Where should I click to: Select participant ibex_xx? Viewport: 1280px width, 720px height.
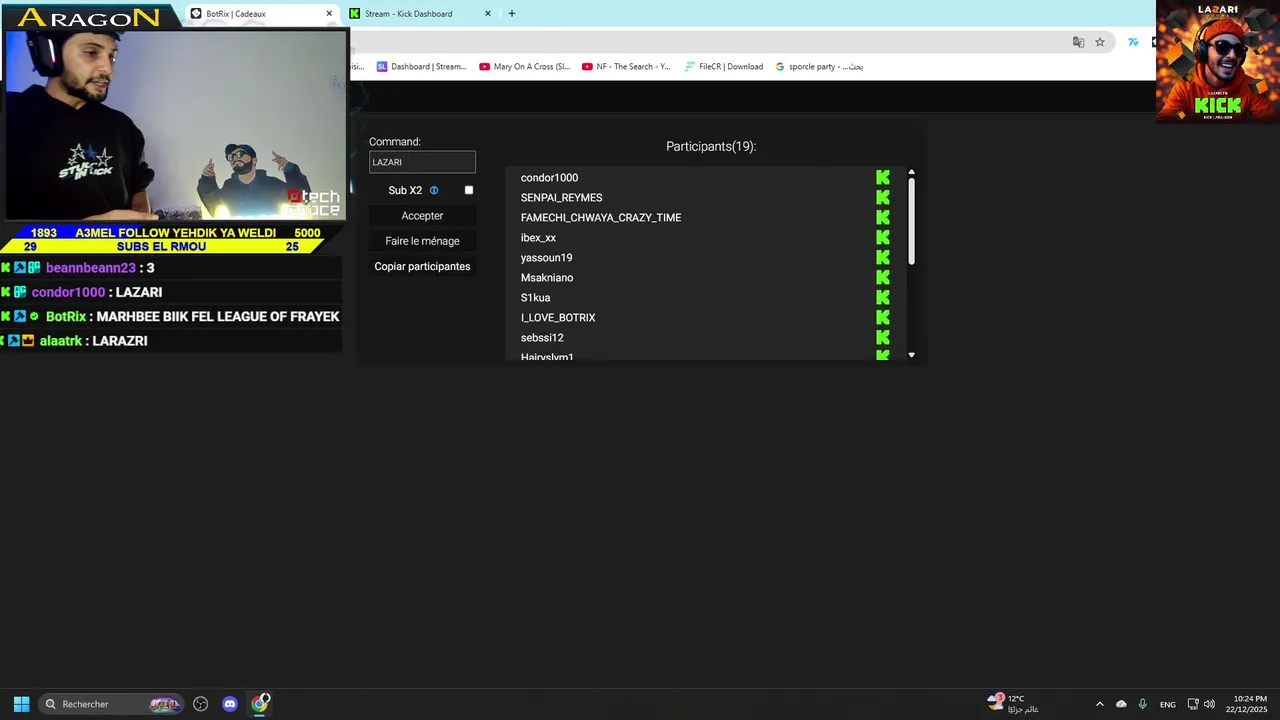538,238
